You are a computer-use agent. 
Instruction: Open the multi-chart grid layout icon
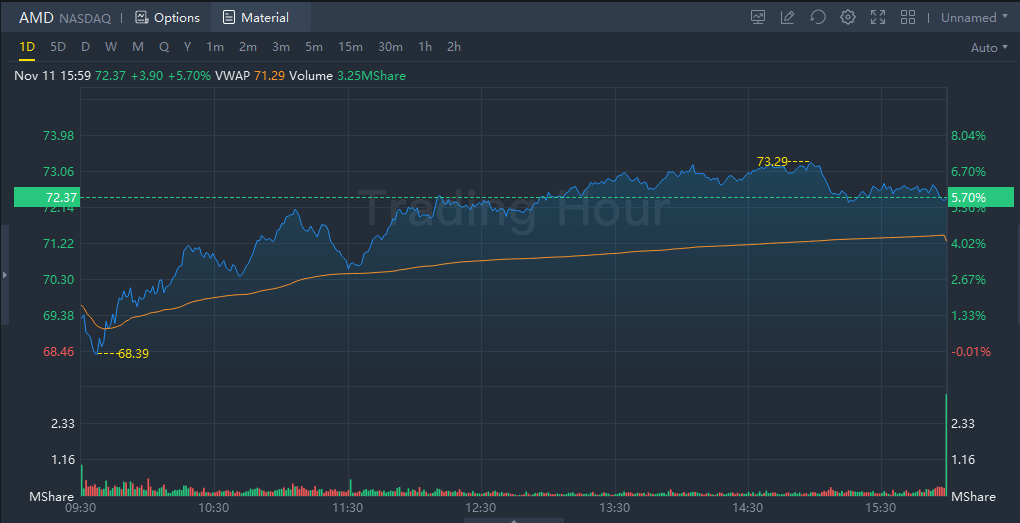tap(908, 17)
